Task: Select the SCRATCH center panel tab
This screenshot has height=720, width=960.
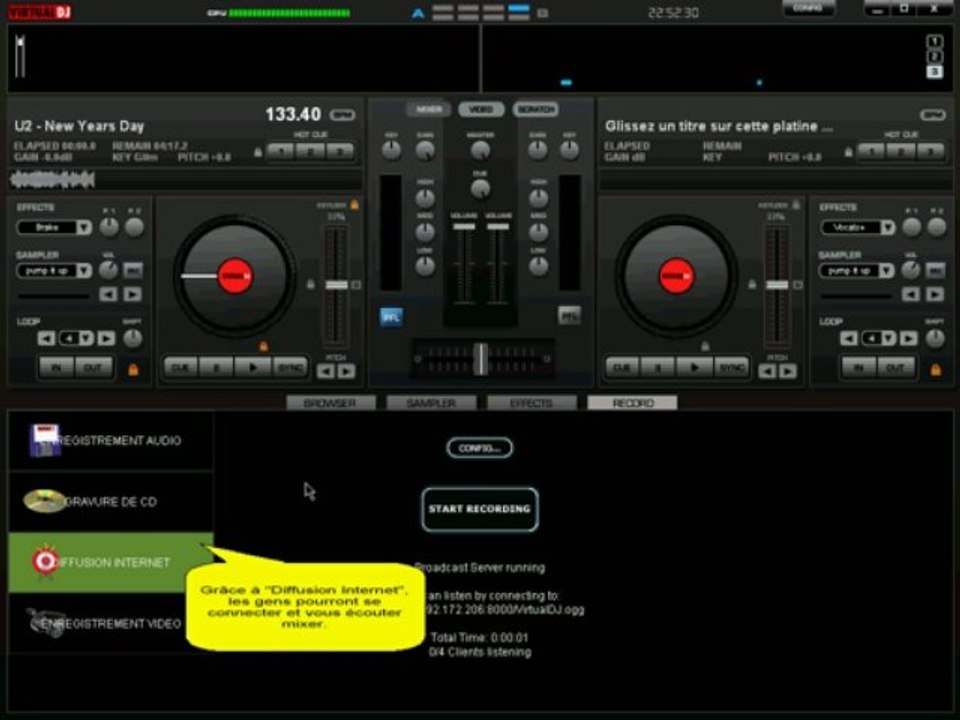Action: 536,110
